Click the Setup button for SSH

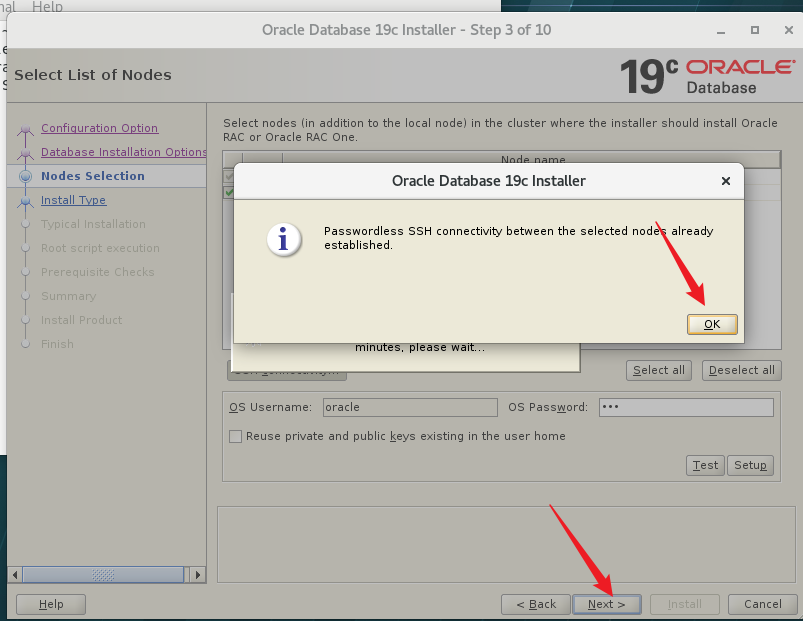click(750, 465)
